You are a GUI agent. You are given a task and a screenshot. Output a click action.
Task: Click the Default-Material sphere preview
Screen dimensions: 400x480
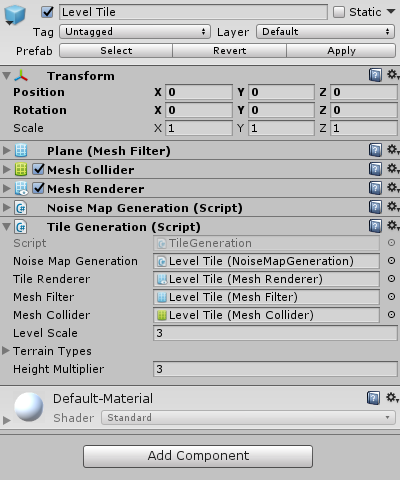click(29, 407)
